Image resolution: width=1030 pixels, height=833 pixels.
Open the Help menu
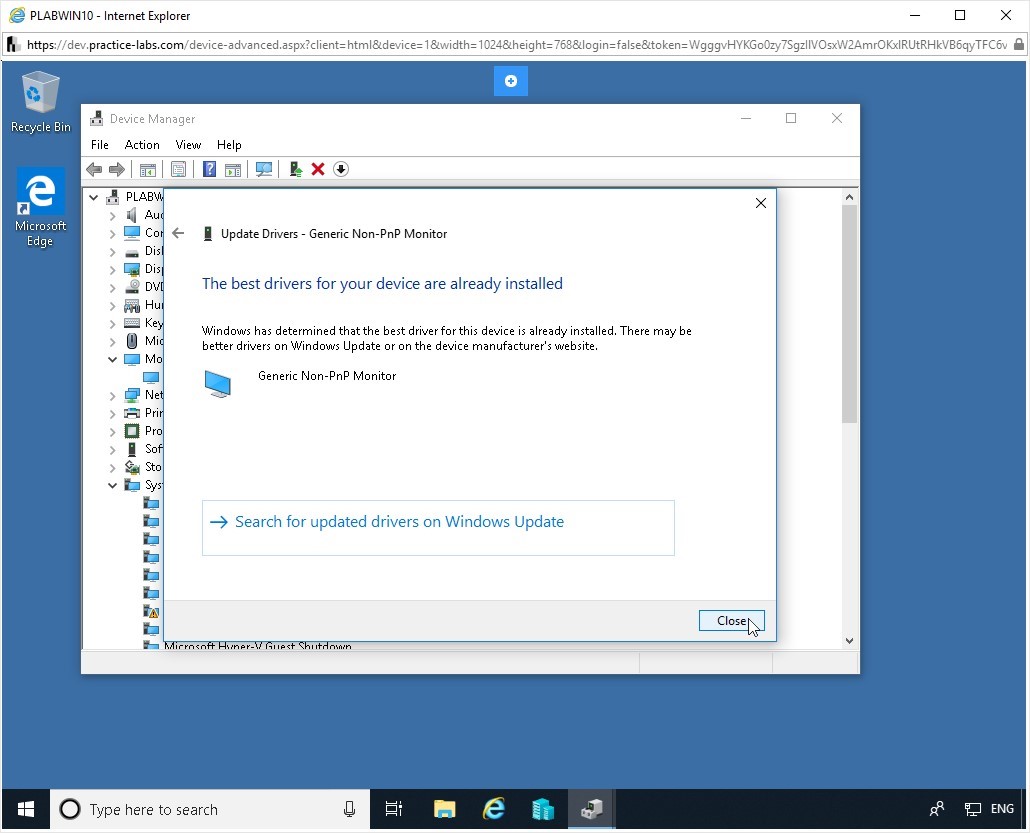[229, 145]
